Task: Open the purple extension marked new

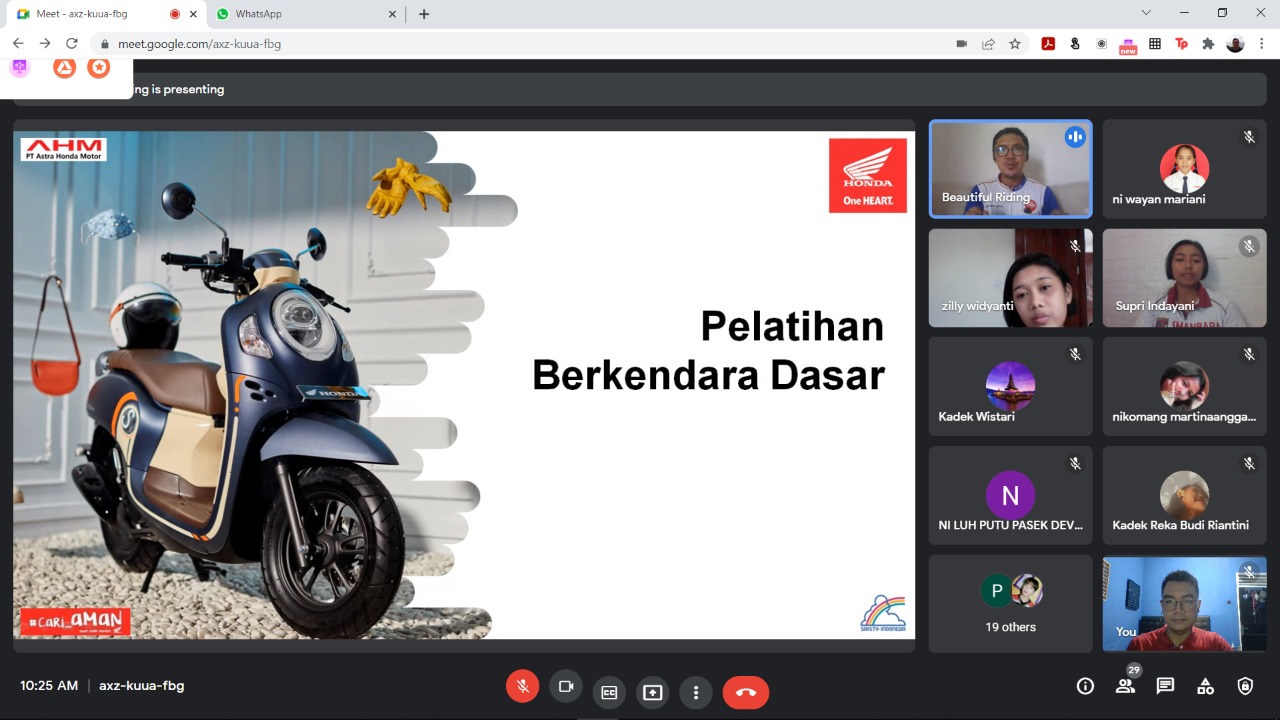Action: tap(1128, 45)
